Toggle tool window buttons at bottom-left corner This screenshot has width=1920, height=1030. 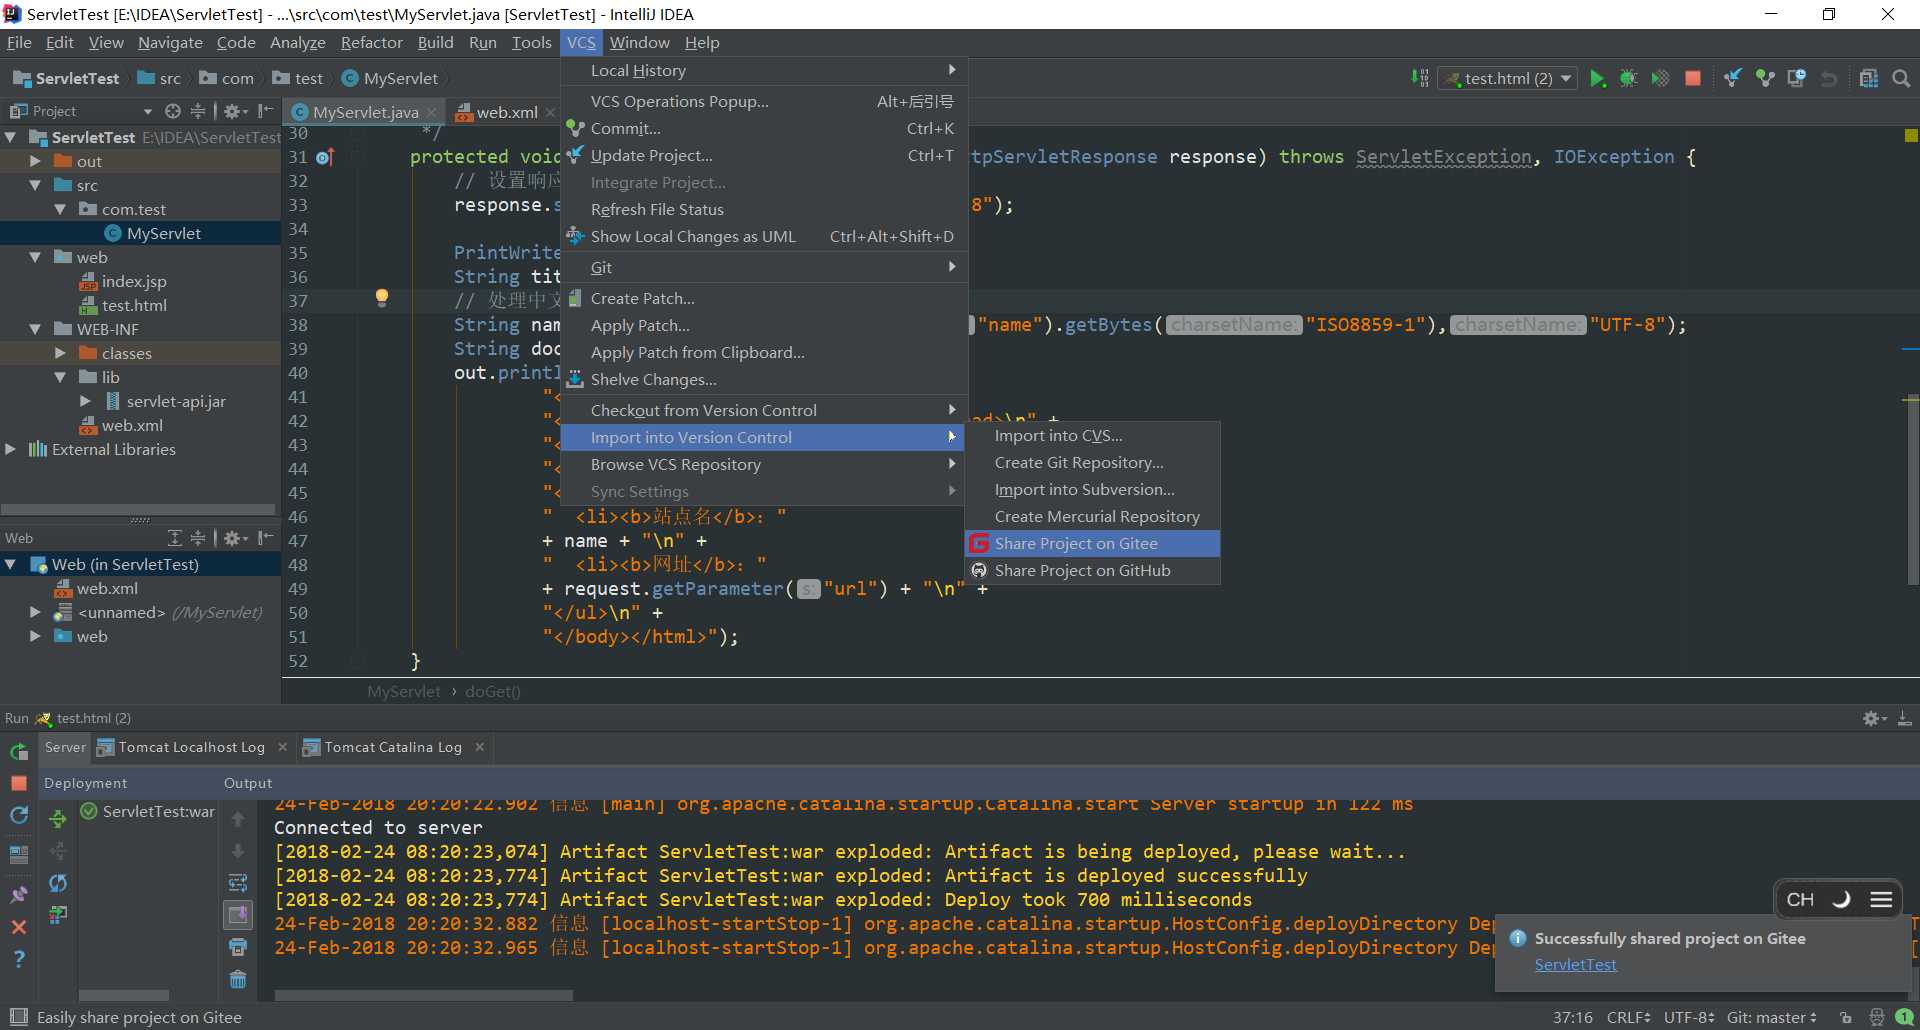click(18, 1017)
